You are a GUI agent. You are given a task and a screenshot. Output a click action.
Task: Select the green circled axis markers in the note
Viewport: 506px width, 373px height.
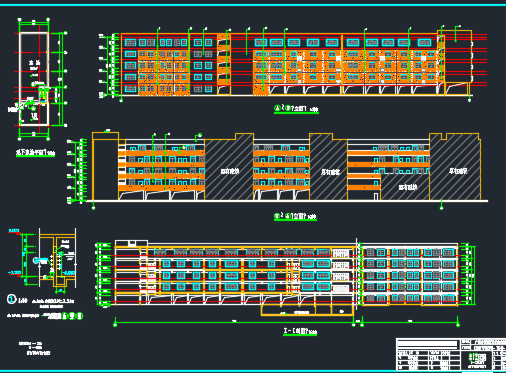point(72,316)
